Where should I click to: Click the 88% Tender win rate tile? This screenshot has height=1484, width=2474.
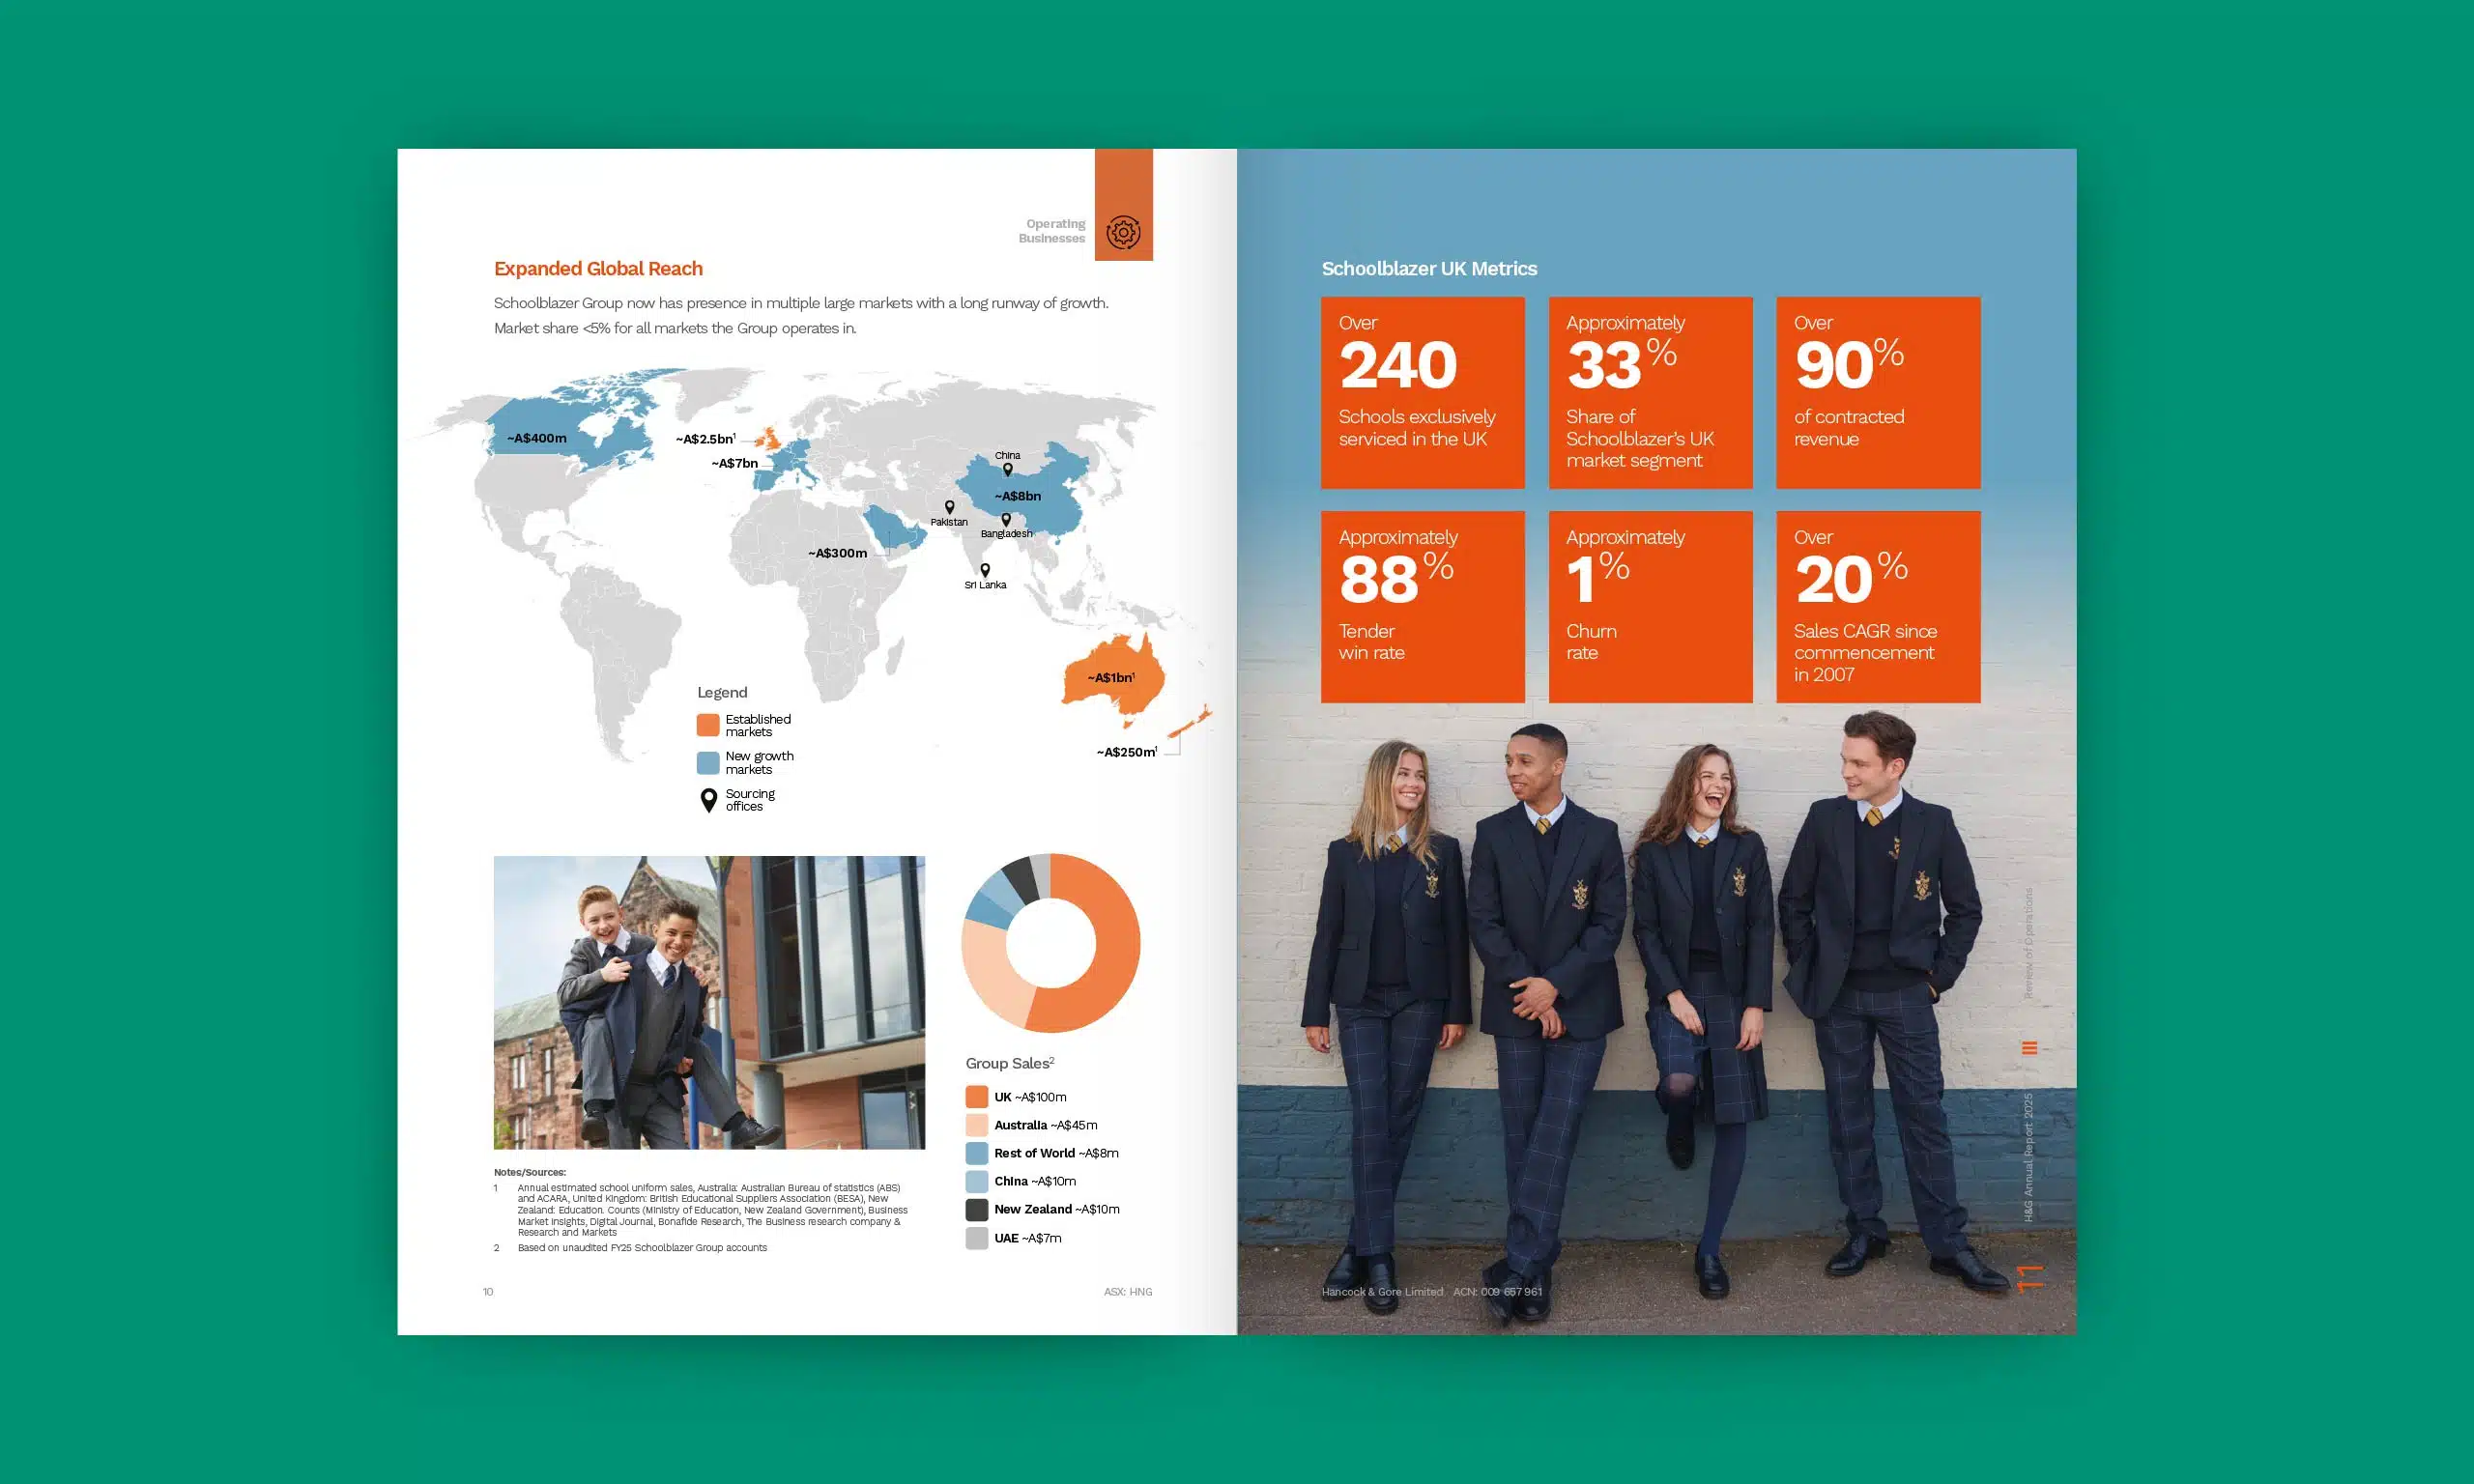pos(1422,607)
